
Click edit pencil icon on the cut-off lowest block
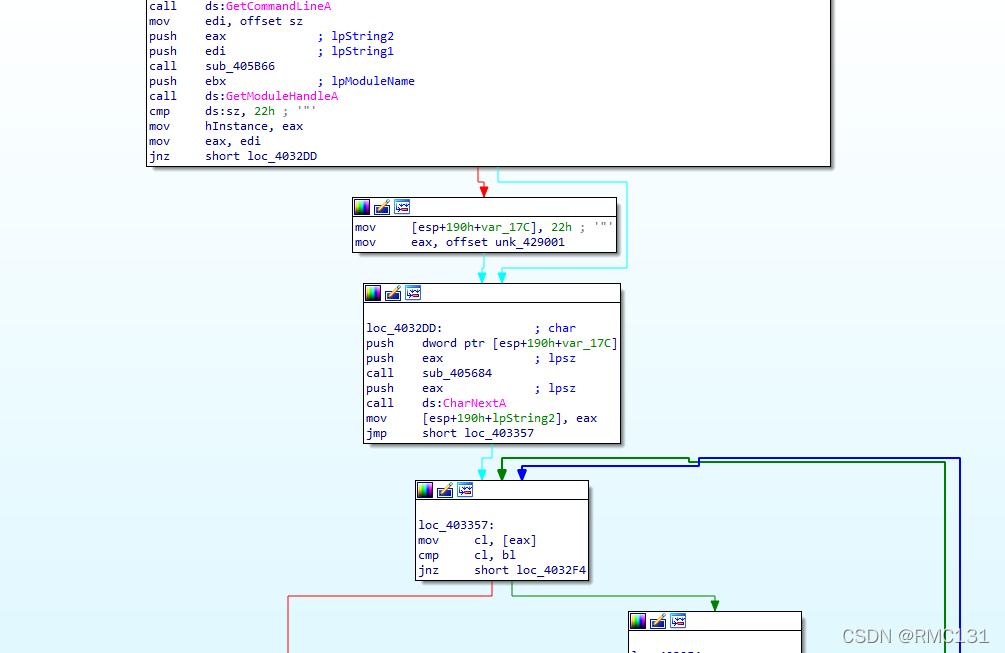(x=658, y=621)
